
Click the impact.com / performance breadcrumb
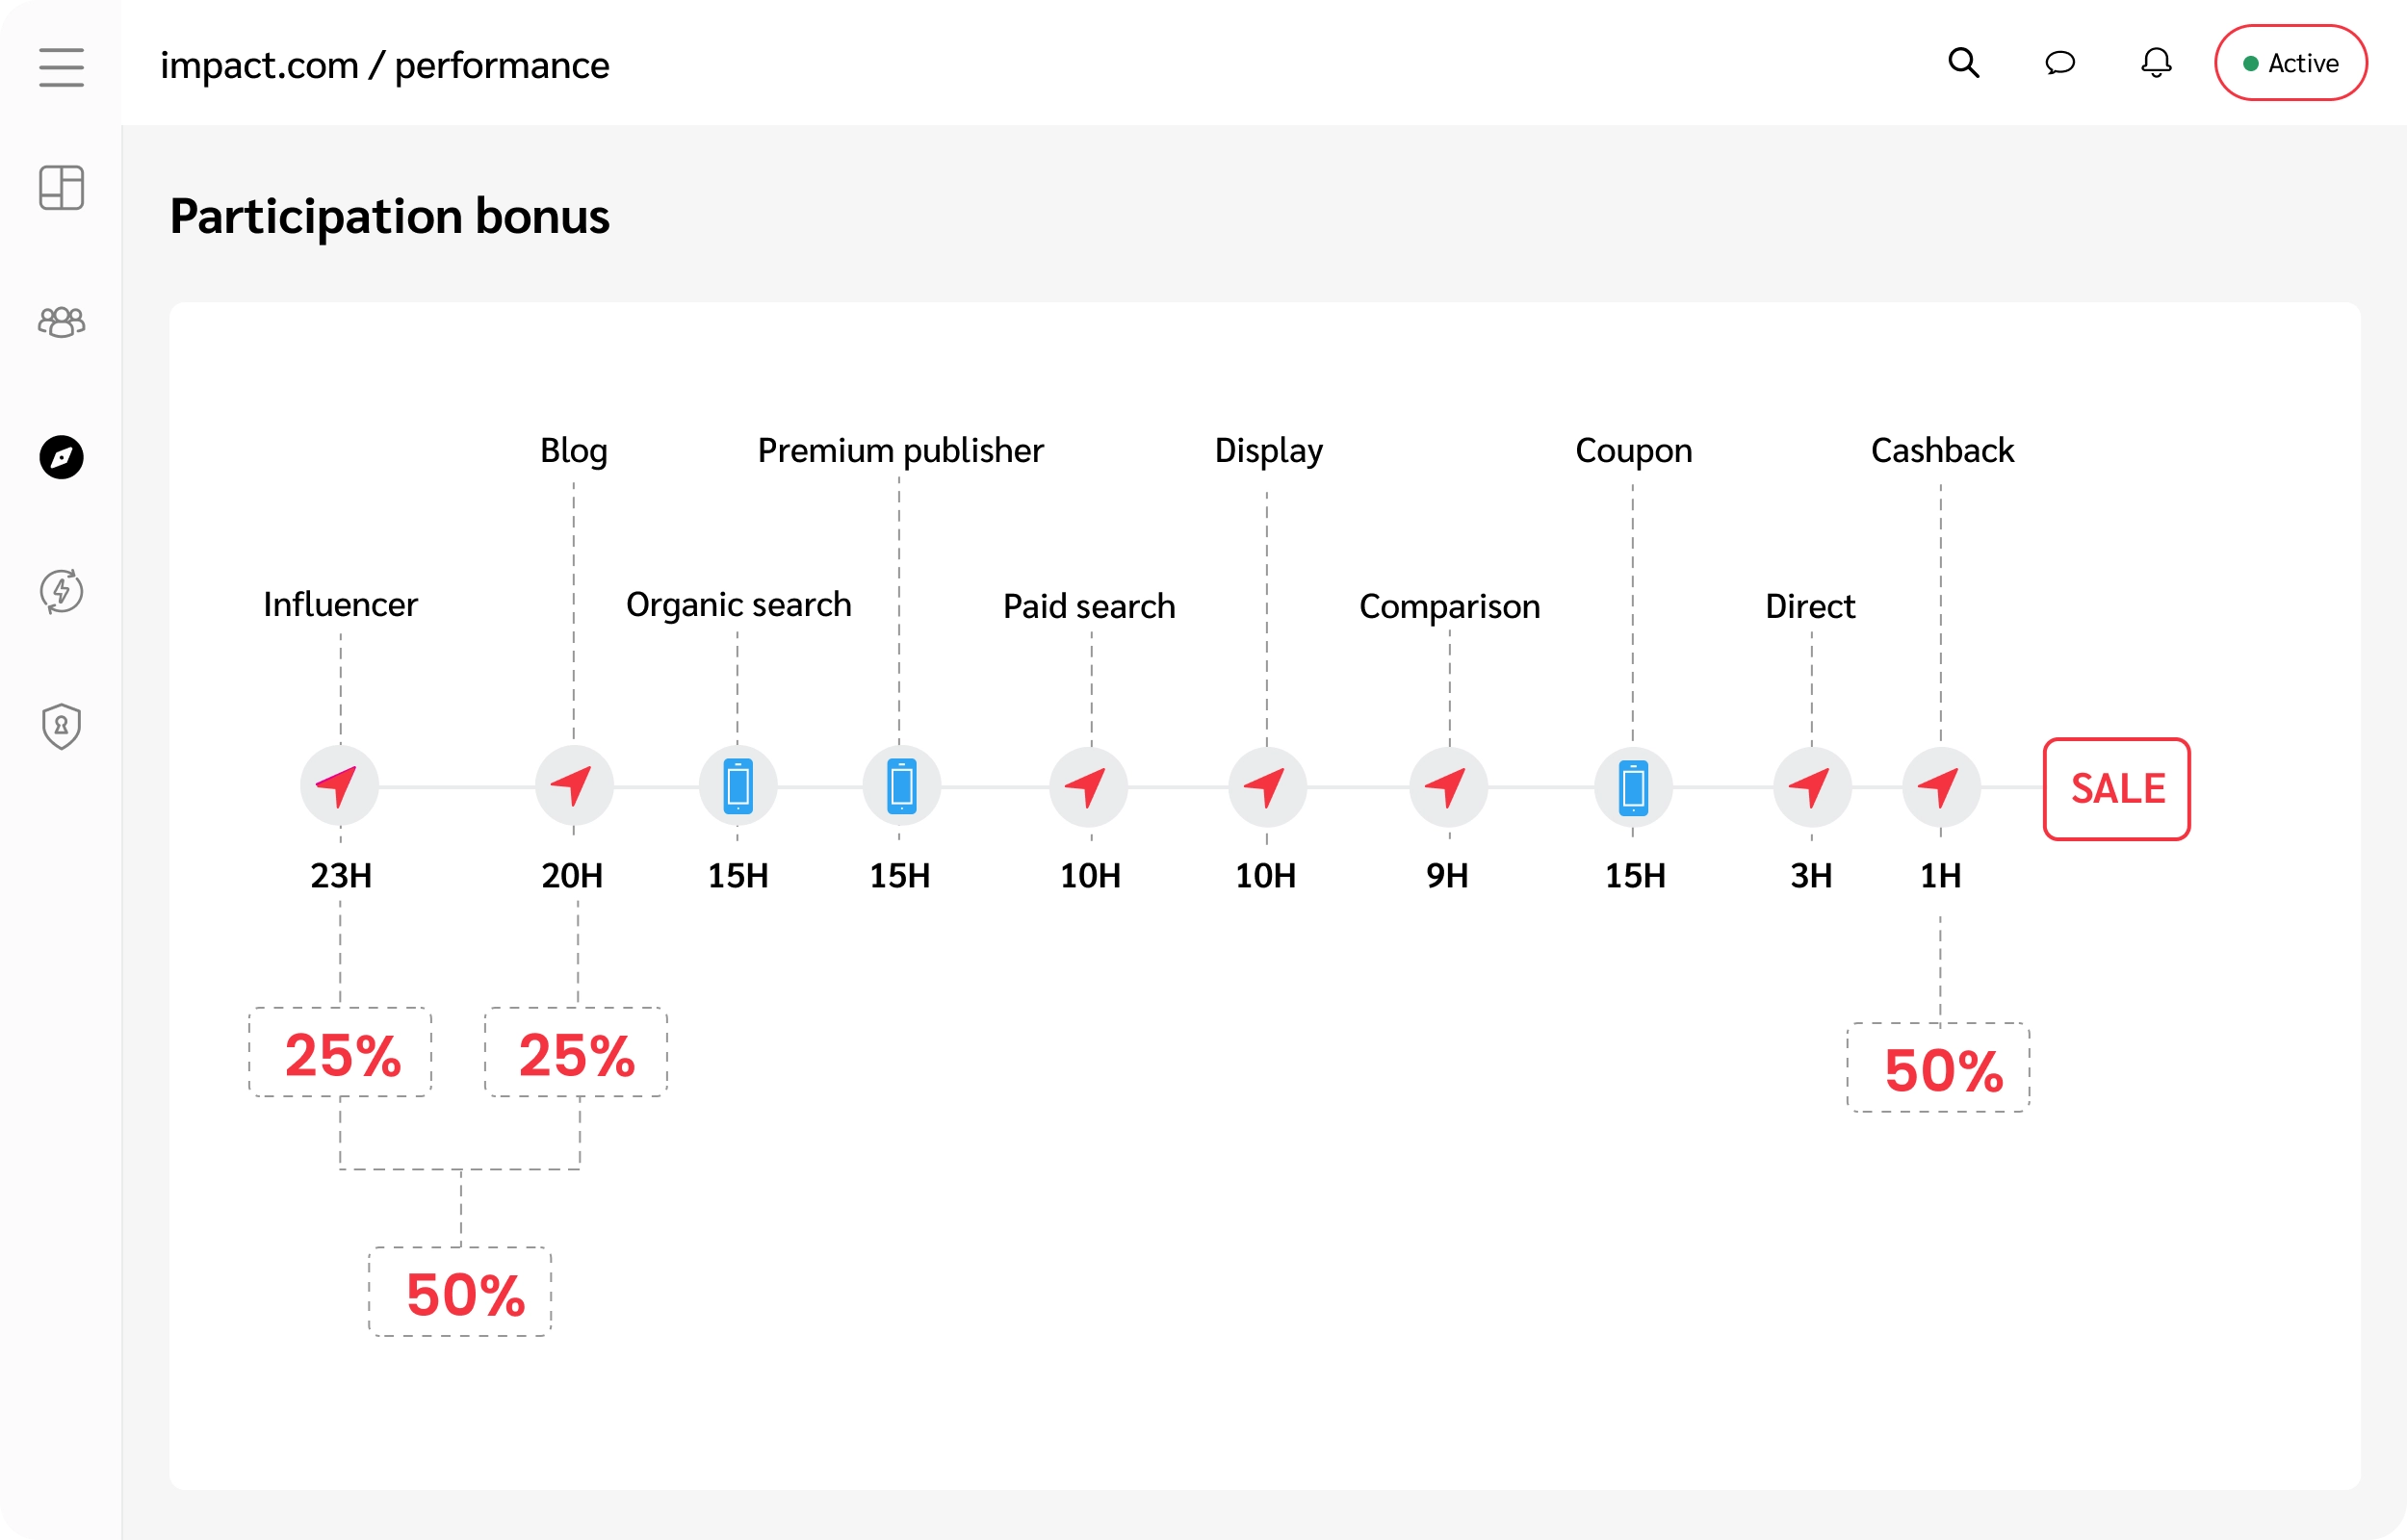[x=384, y=65]
